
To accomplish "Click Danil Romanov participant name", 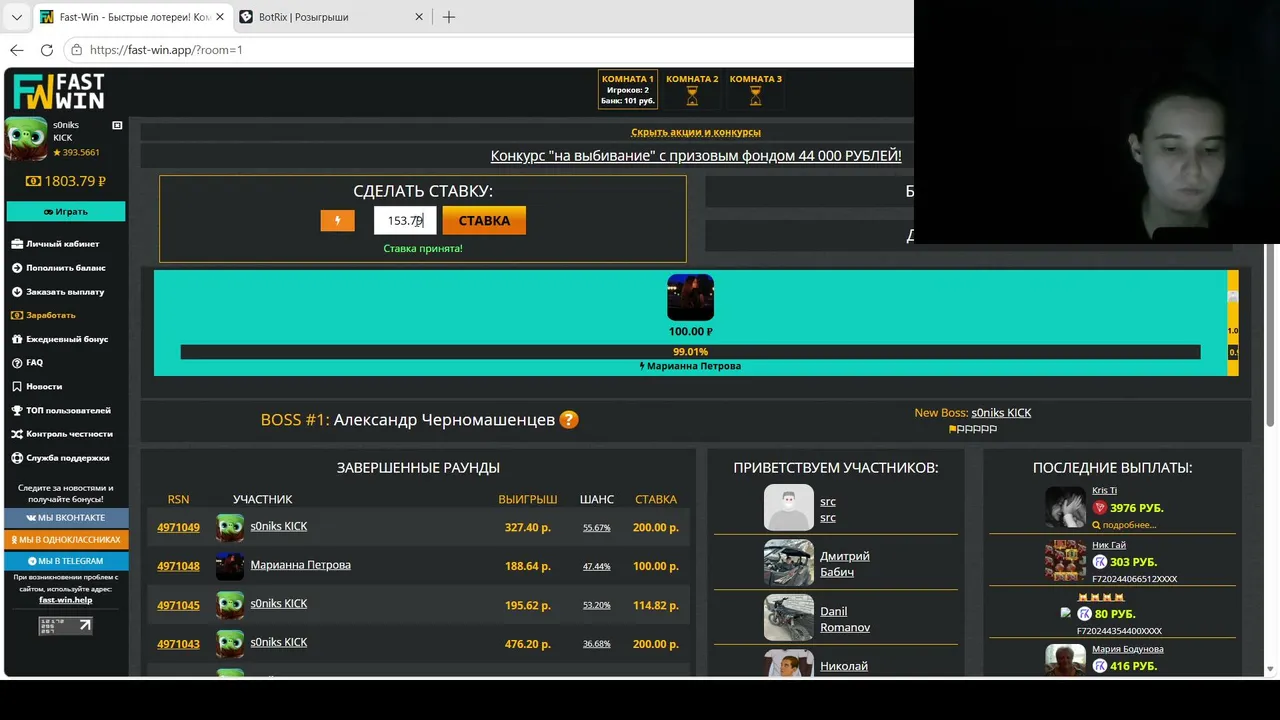I will (x=845, y=619).
